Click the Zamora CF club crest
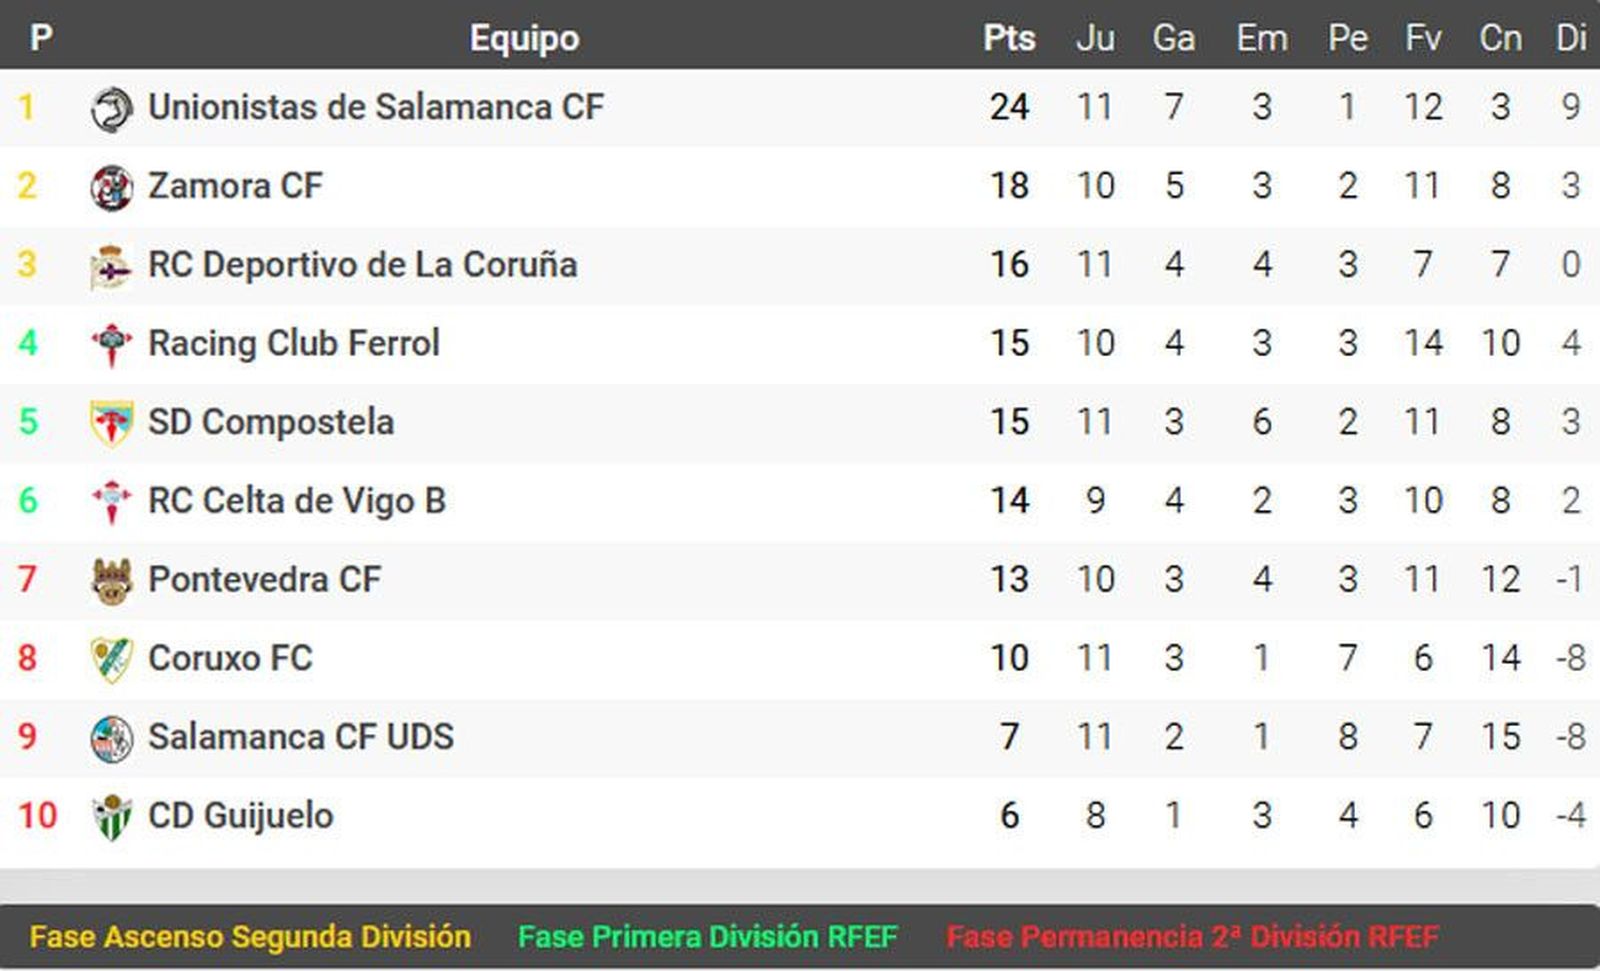The width and height of the screenshot is (1600, 971). (111, 187)
